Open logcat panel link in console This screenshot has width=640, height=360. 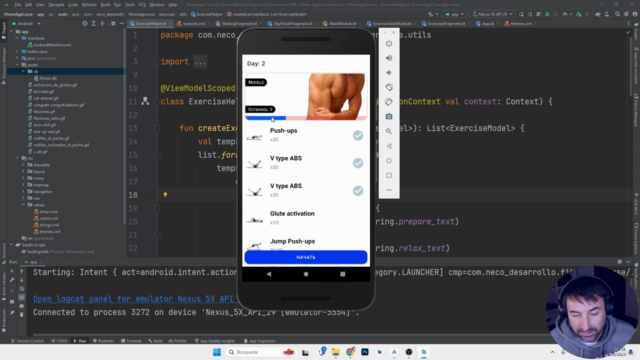tap(133, 299)
